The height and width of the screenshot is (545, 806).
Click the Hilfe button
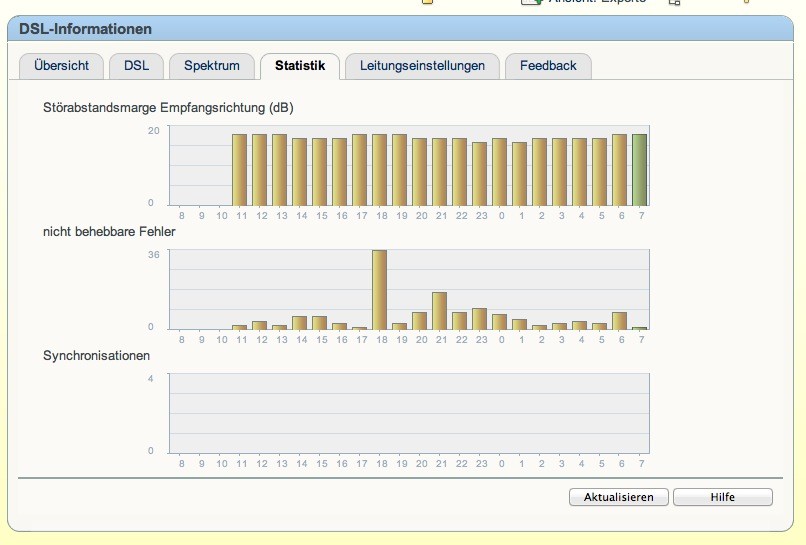coord(722,497)
